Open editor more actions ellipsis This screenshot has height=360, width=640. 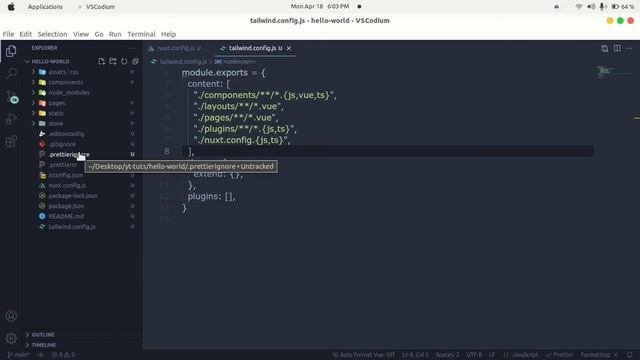click(x=629, y=48)
